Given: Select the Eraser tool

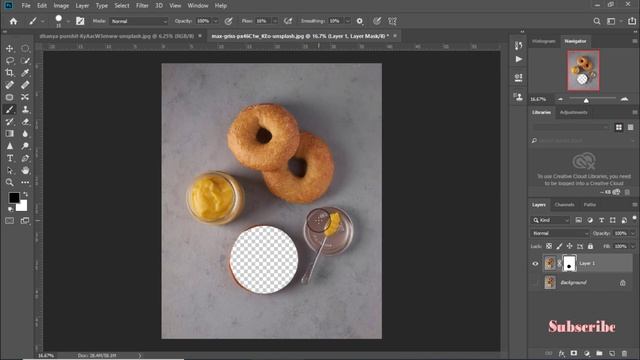Looking at the screenshot, I should point(25,122).
